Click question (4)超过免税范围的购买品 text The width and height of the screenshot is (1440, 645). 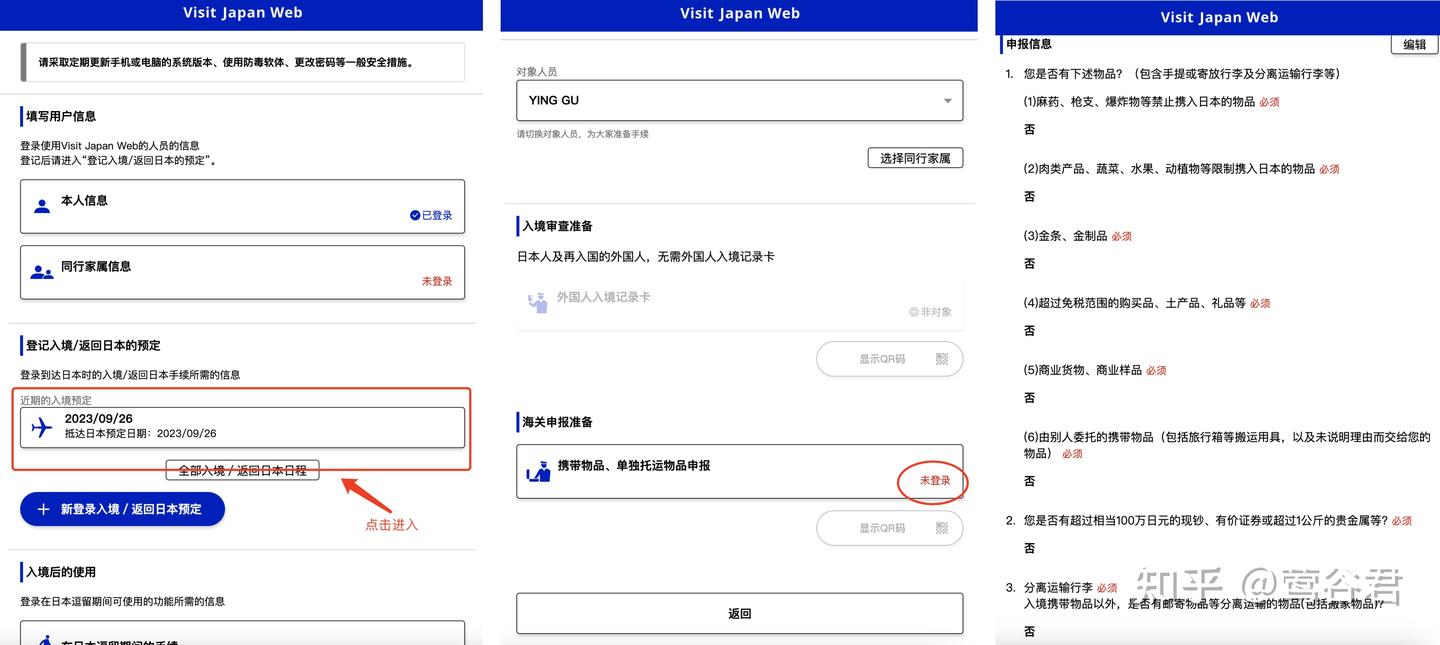tap(1134, 303)
